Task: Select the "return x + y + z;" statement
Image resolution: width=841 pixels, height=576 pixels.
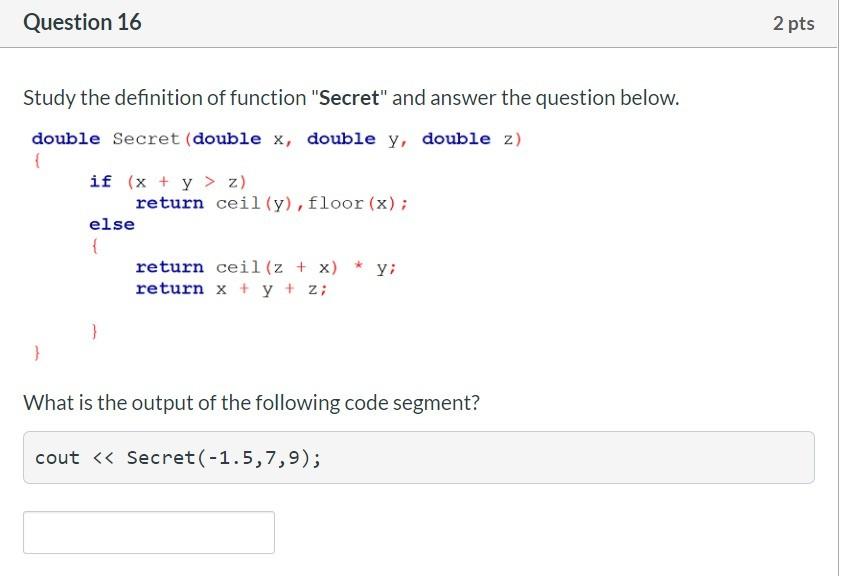Action: tap(231, 289)
